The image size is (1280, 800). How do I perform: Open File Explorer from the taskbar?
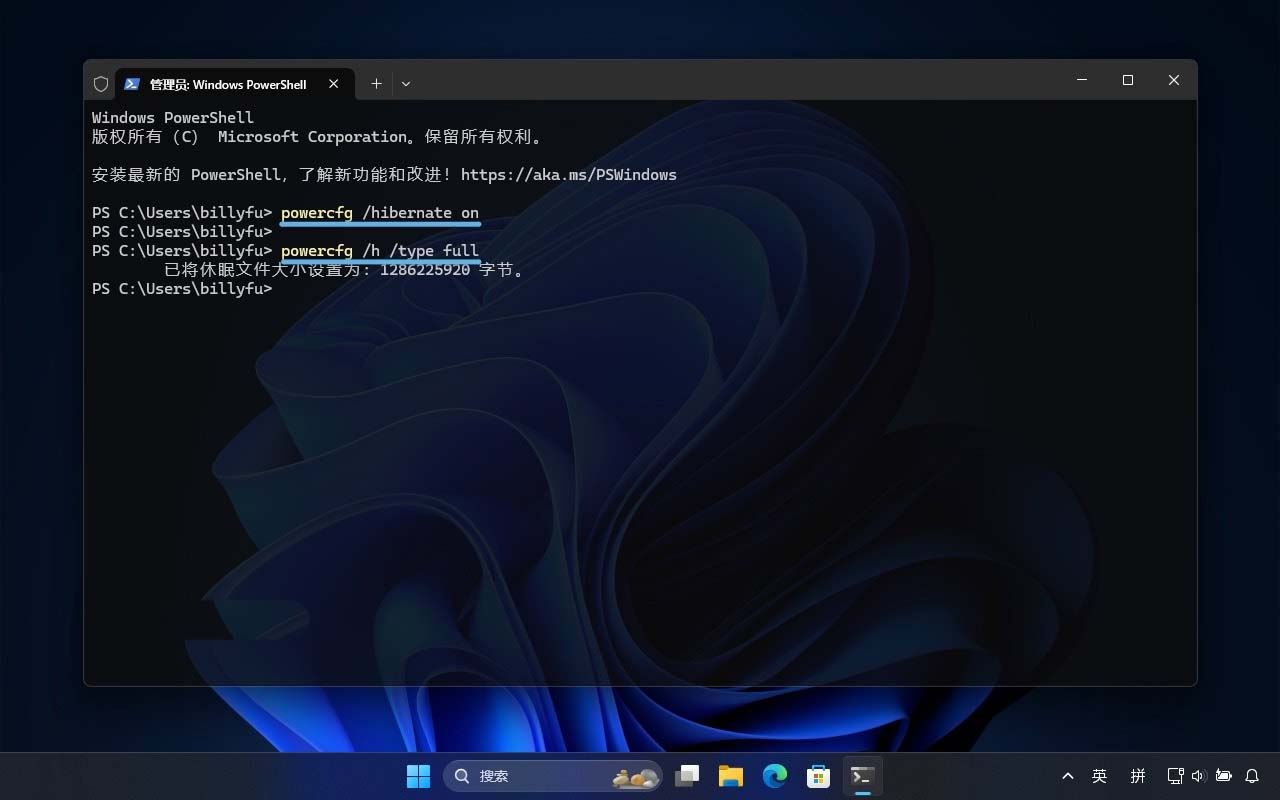(x=730, y=775)
